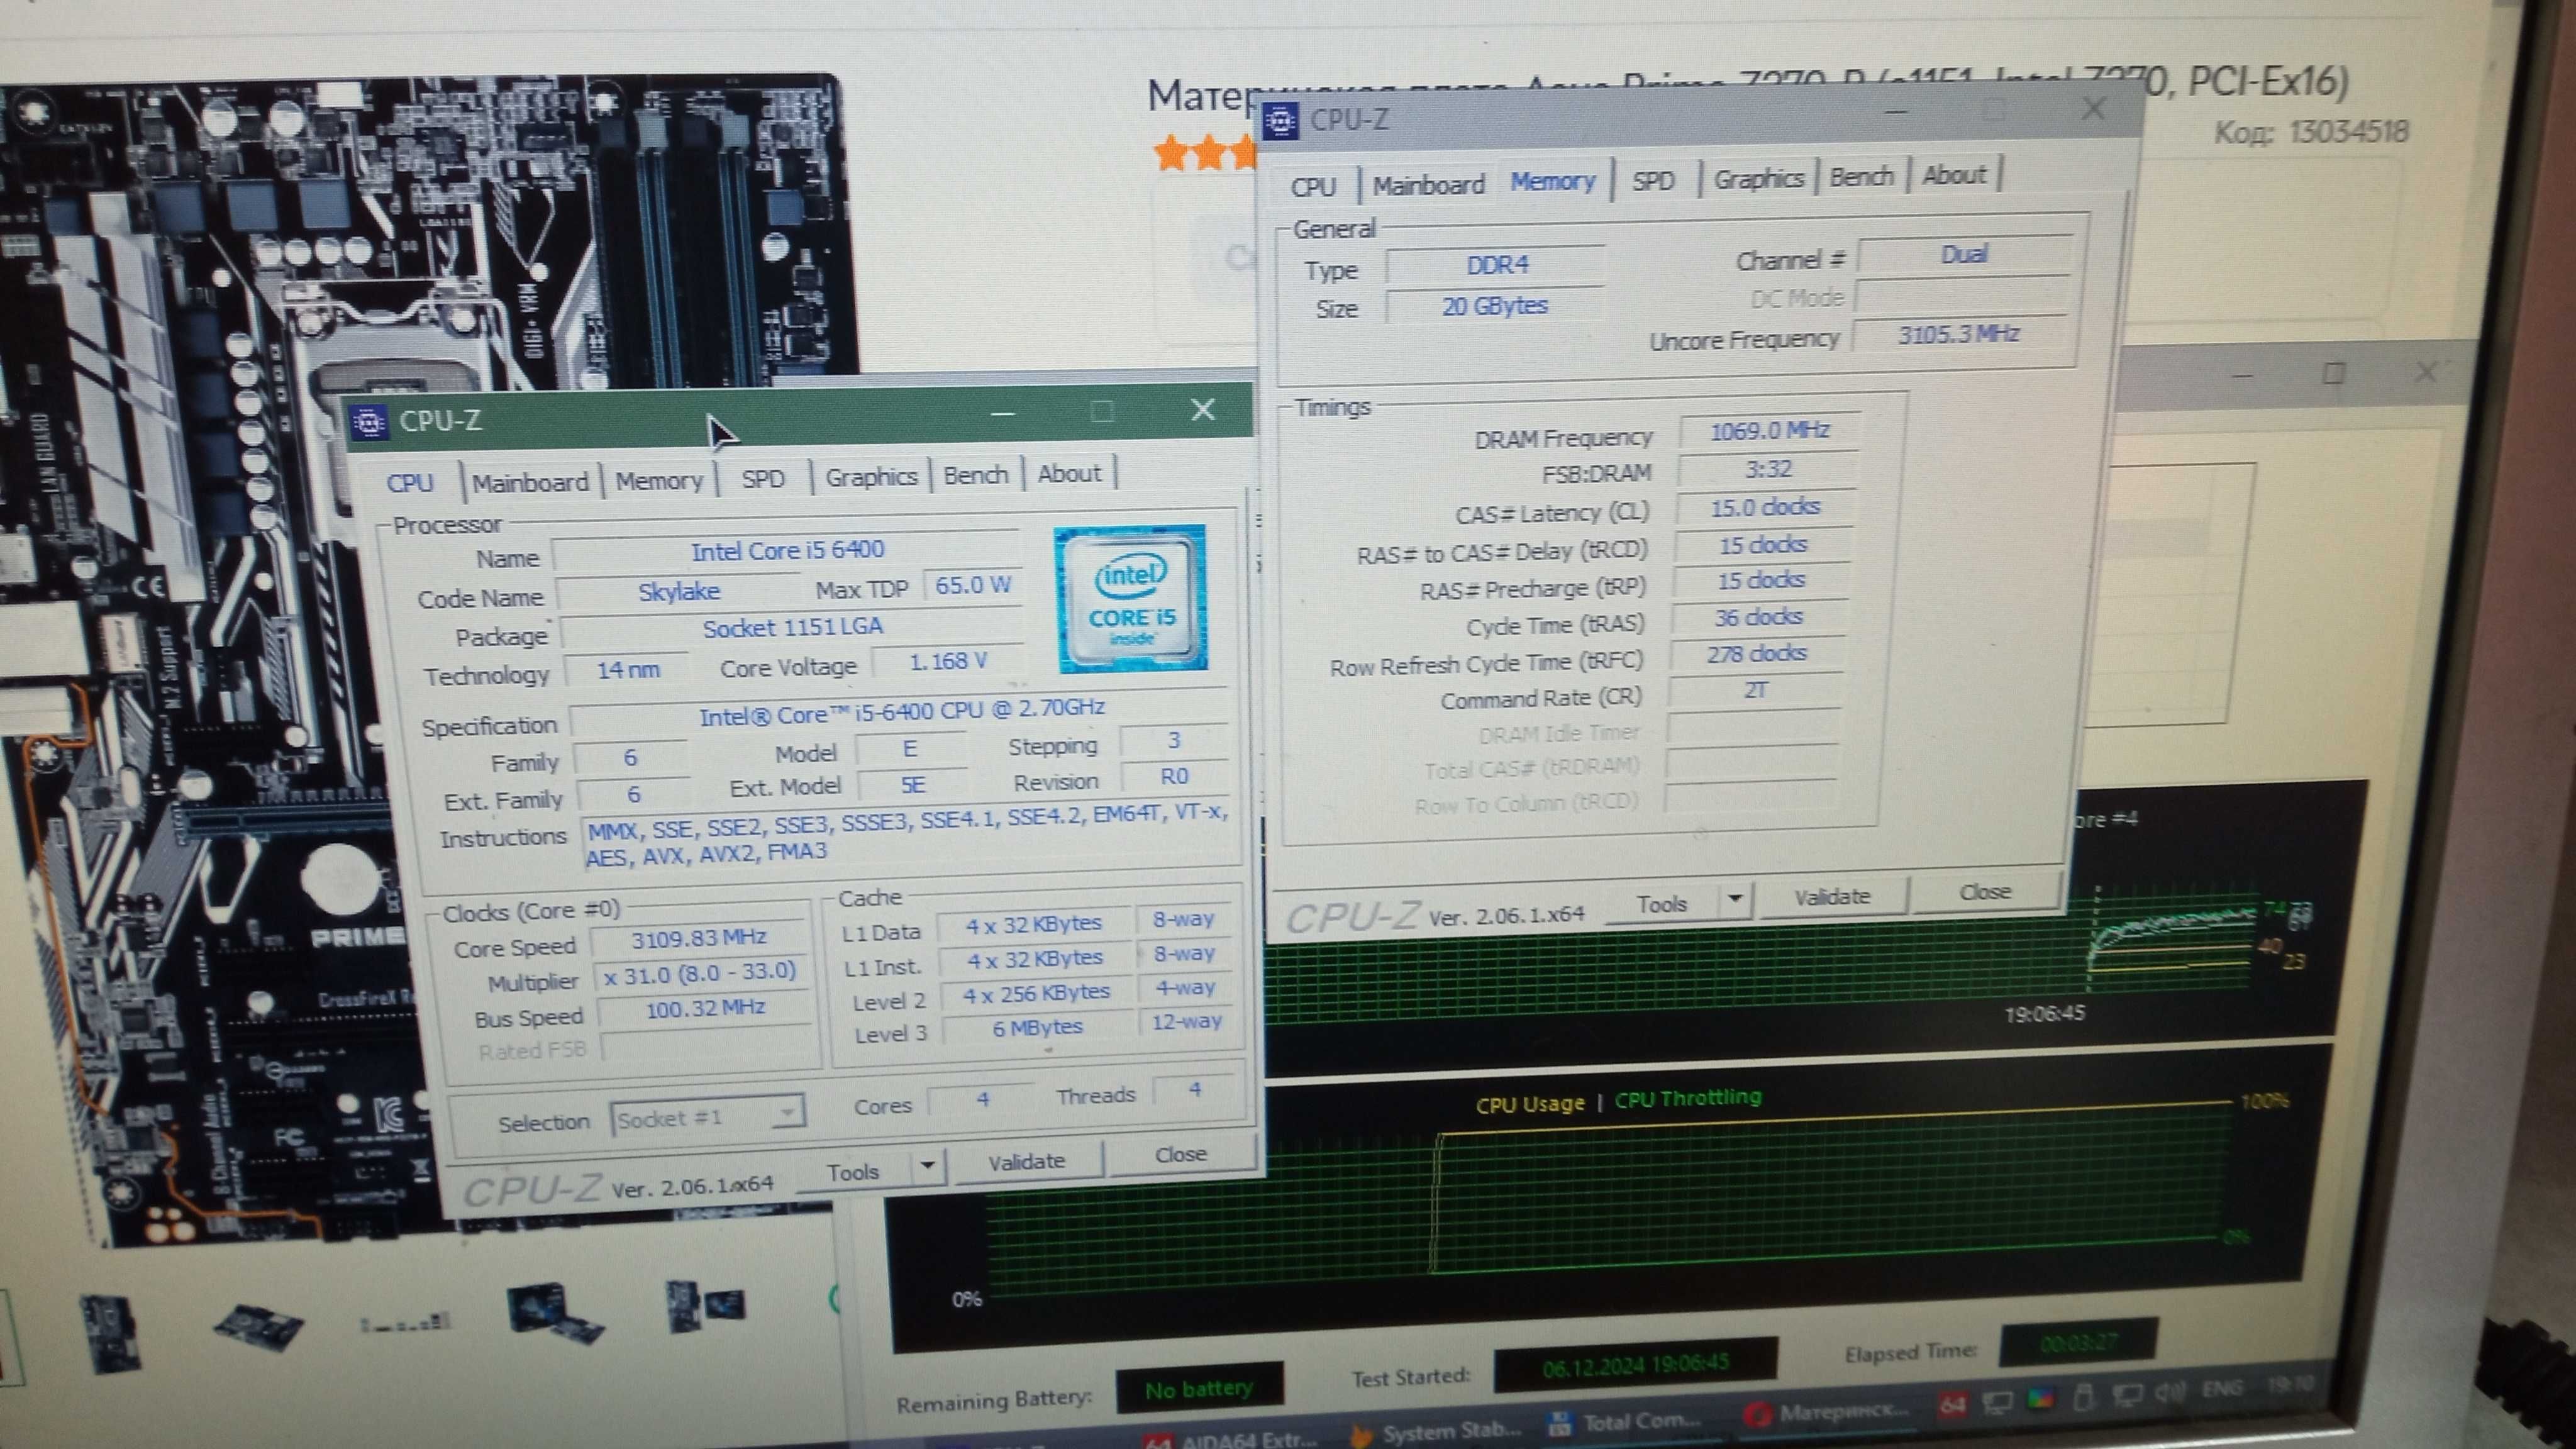2576x1449 pixels.
Task: Click the CPU Usage legend label in AIDA64 graph
Action: [1530, 1104]
